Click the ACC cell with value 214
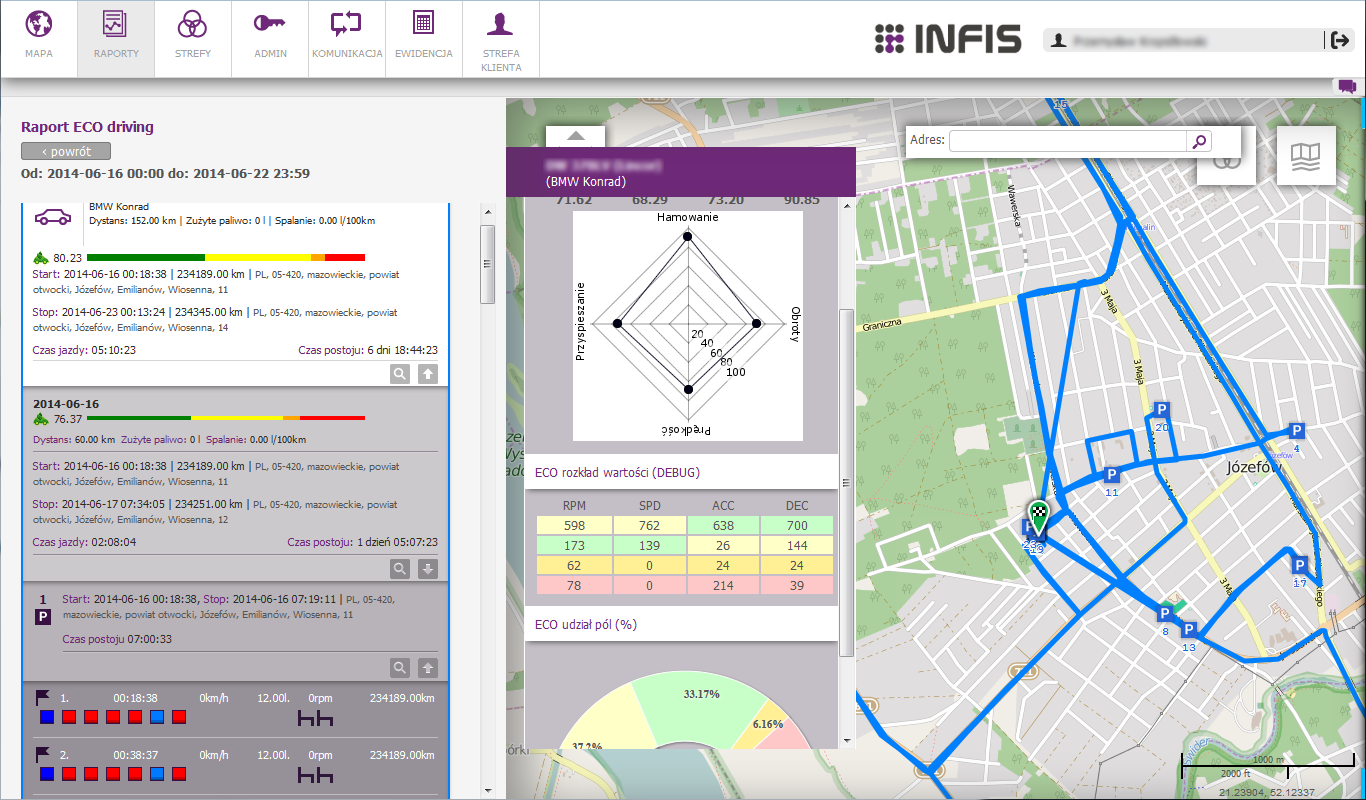The image size is (1366, 800). pyautogui.click(x=723, y=585)
